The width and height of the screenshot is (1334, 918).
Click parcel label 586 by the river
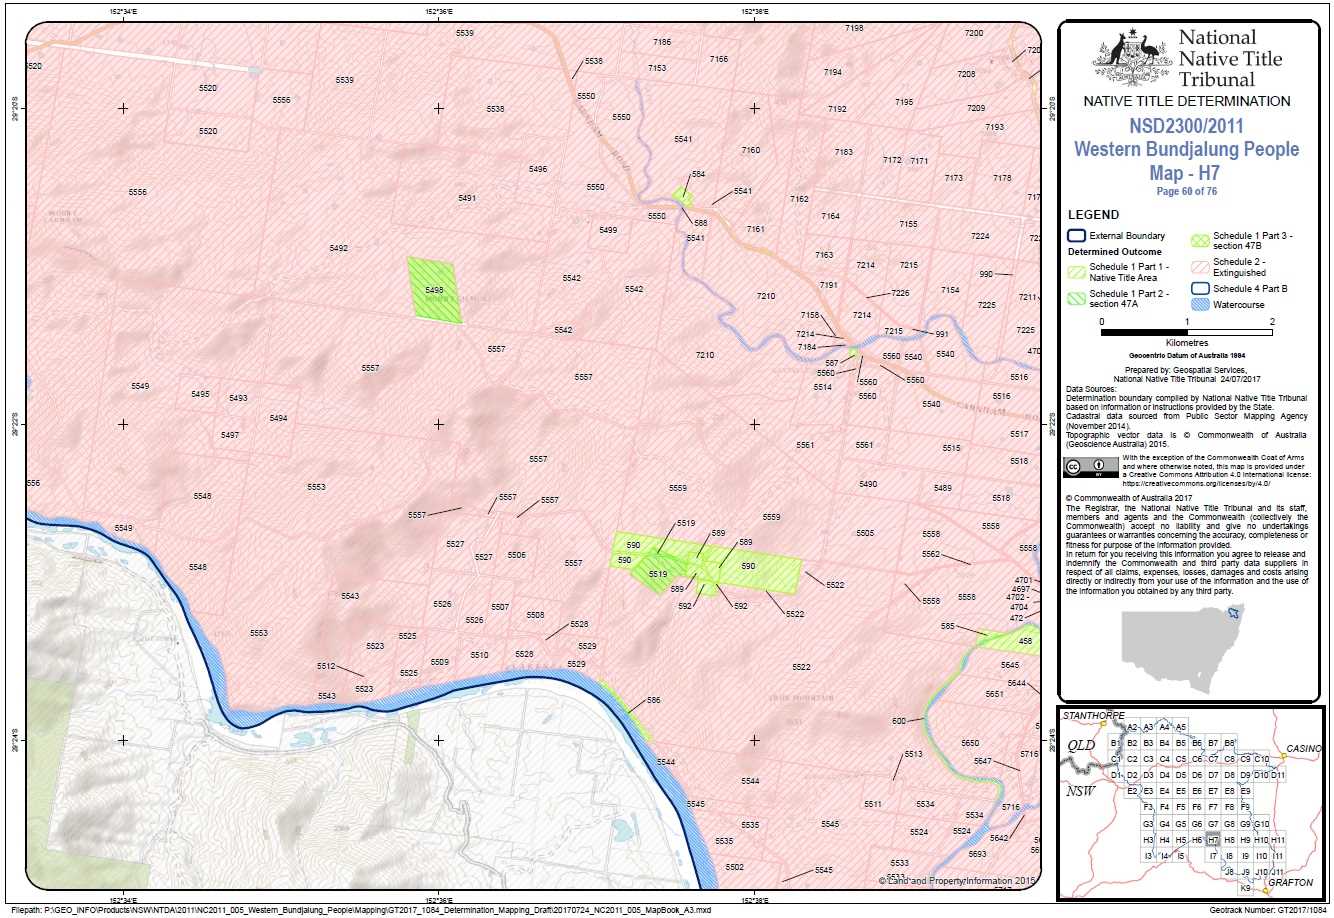tap(653, 701)
